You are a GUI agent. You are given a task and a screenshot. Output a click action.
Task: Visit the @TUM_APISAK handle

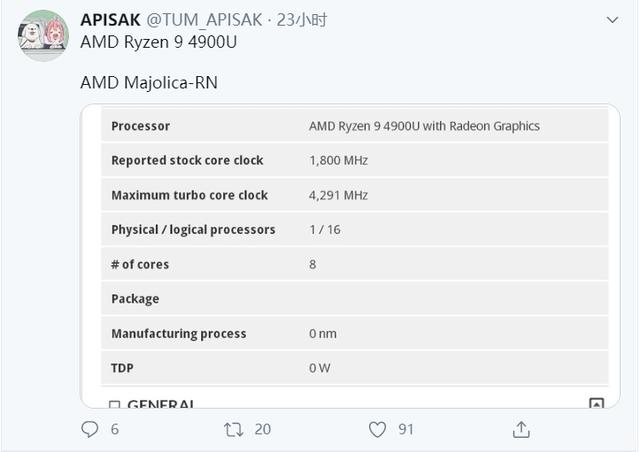(204, 20)
